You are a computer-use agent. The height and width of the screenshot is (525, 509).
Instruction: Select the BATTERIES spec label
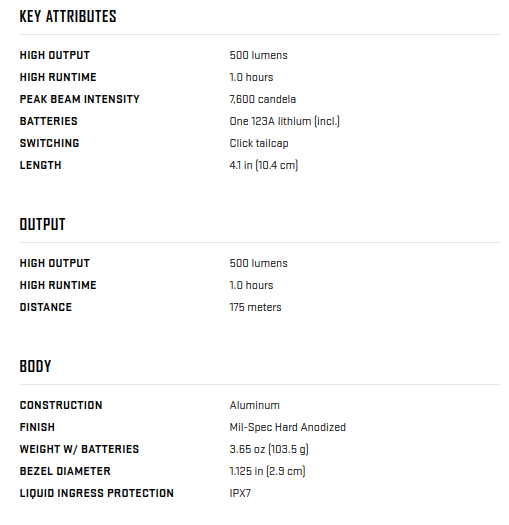49,121
